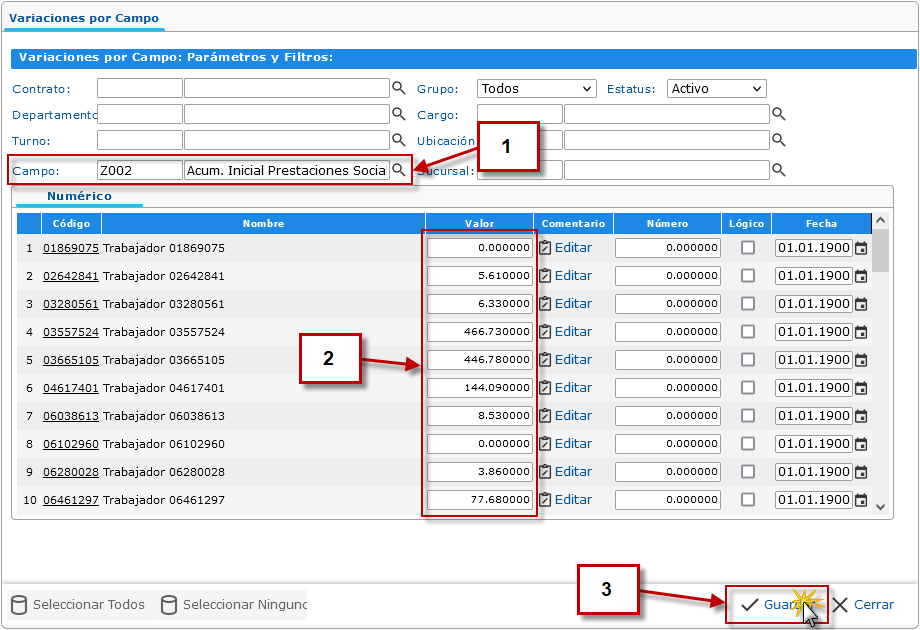
Task: Click the search magnifier beside Campo field
Action: [x=398, y=170]
